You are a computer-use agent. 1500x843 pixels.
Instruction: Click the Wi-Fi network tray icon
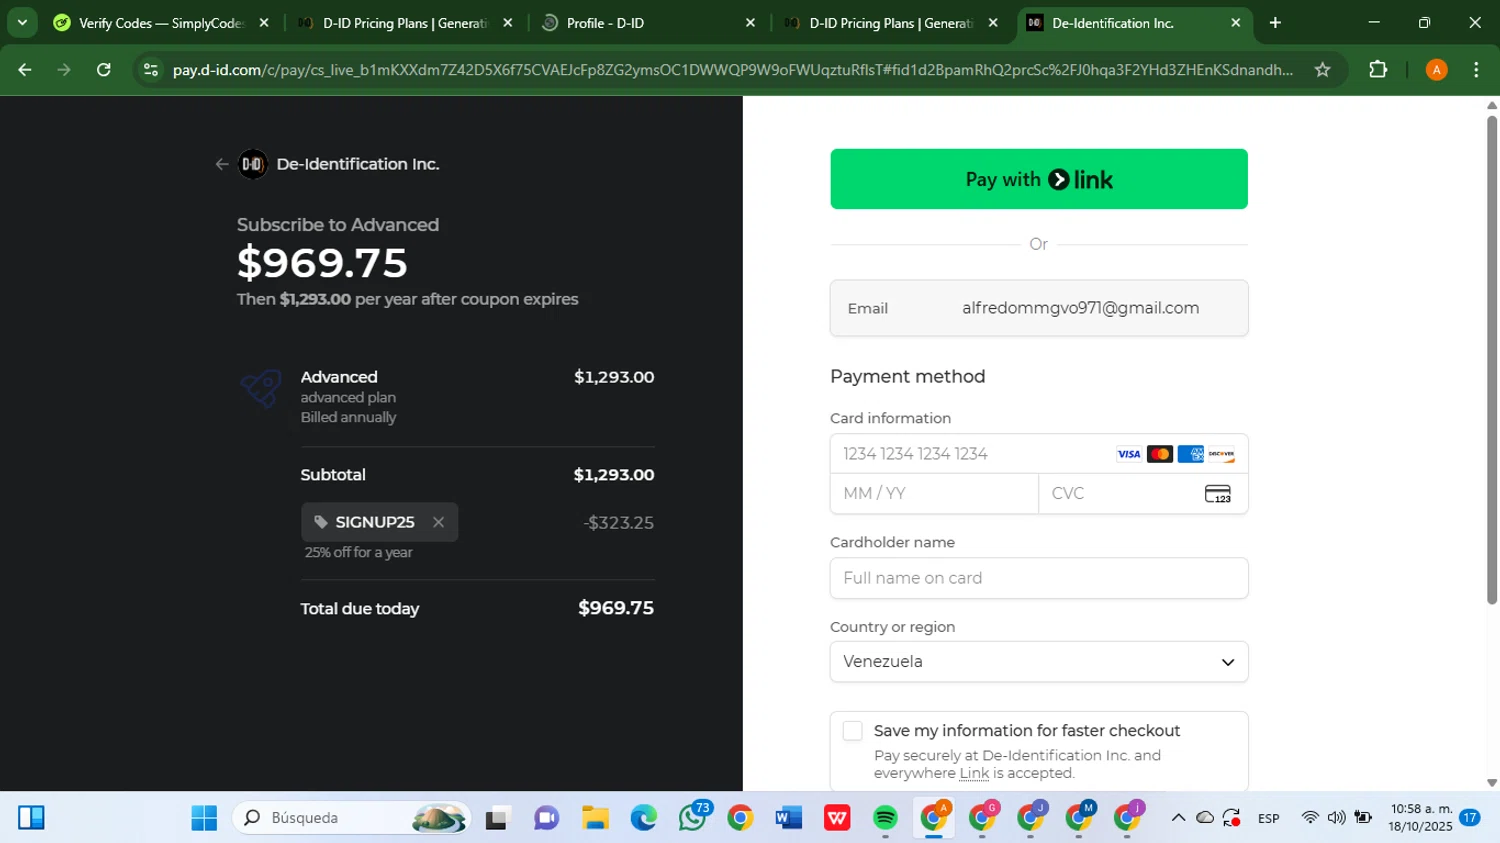pyautogui.click(x=1309, y=818)
